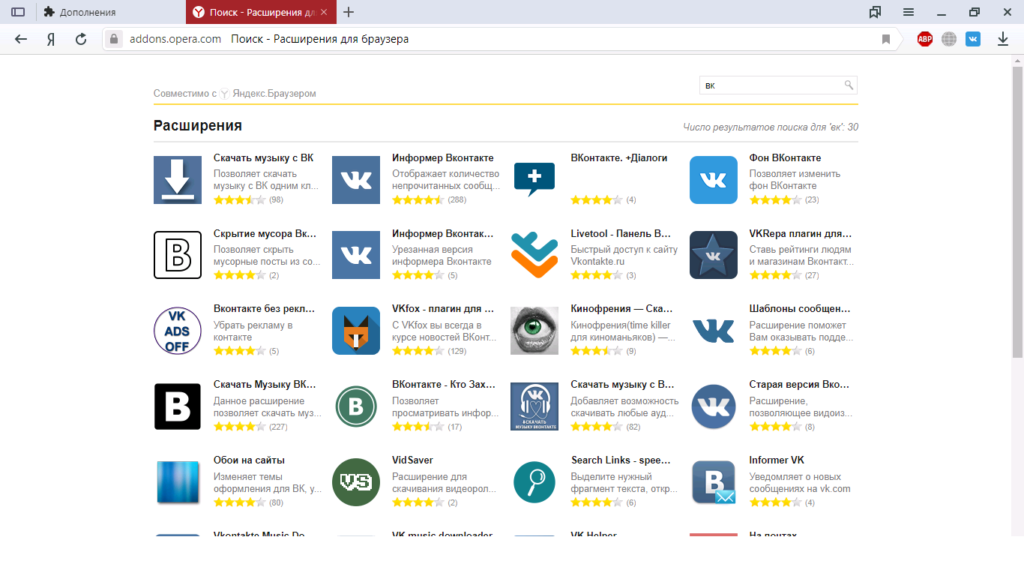The width and height of the screenshot is (1024, 576).
Task: Open the Search Links - spee... title
Action: click(x=620, y=460)
